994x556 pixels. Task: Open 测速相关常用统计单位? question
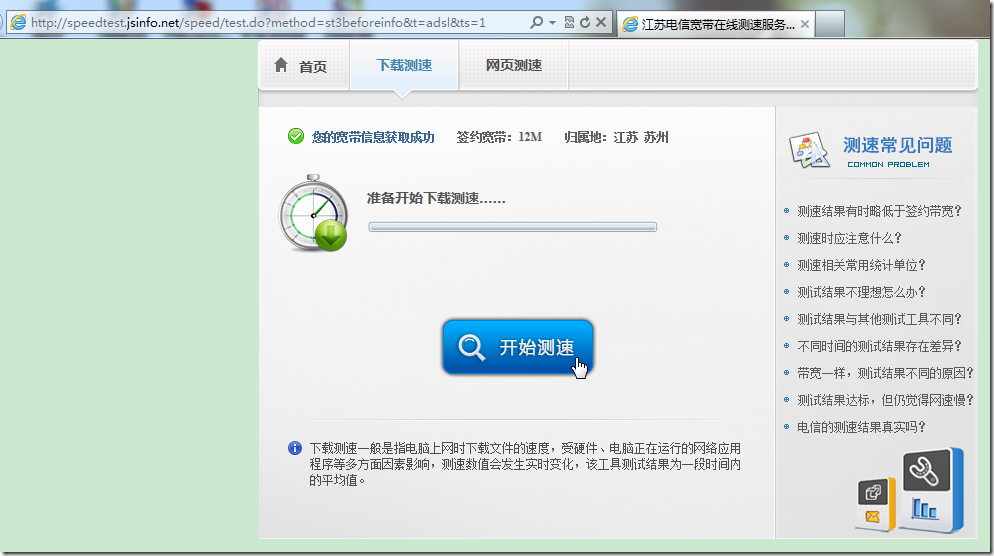click(862, 265)
